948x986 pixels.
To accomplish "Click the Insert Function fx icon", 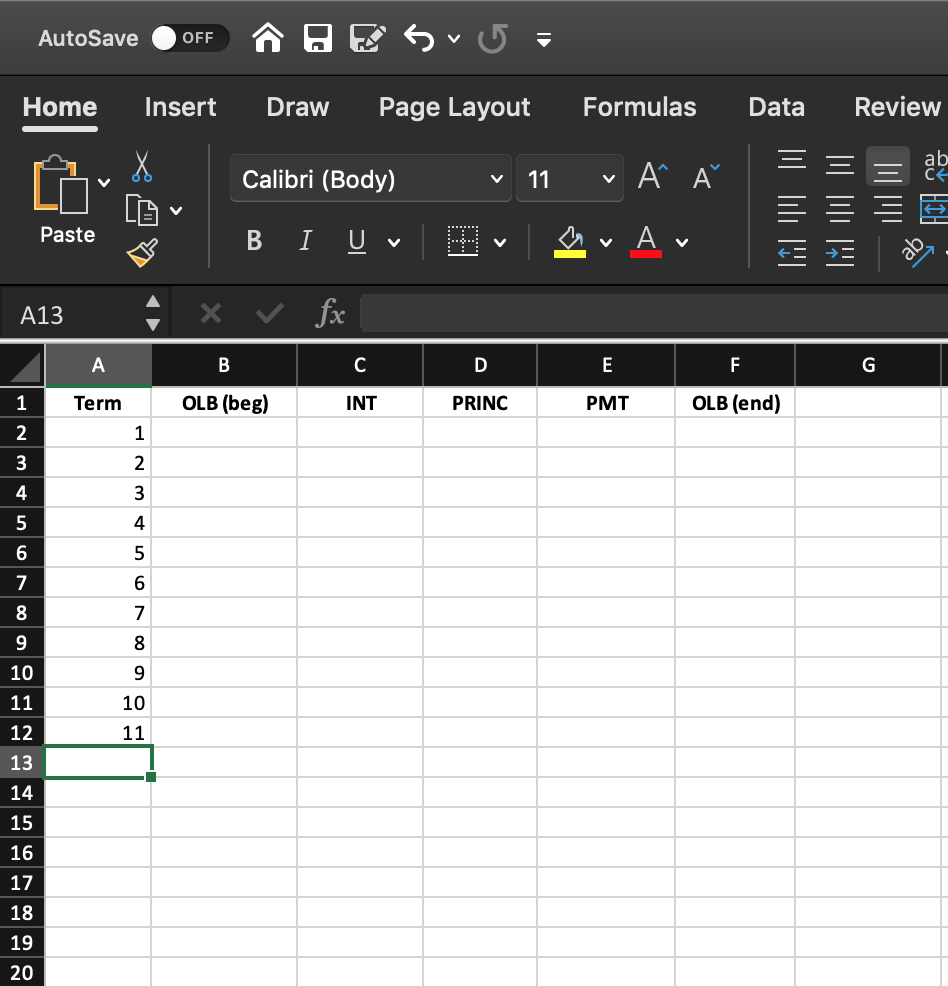I will point(330,313).
